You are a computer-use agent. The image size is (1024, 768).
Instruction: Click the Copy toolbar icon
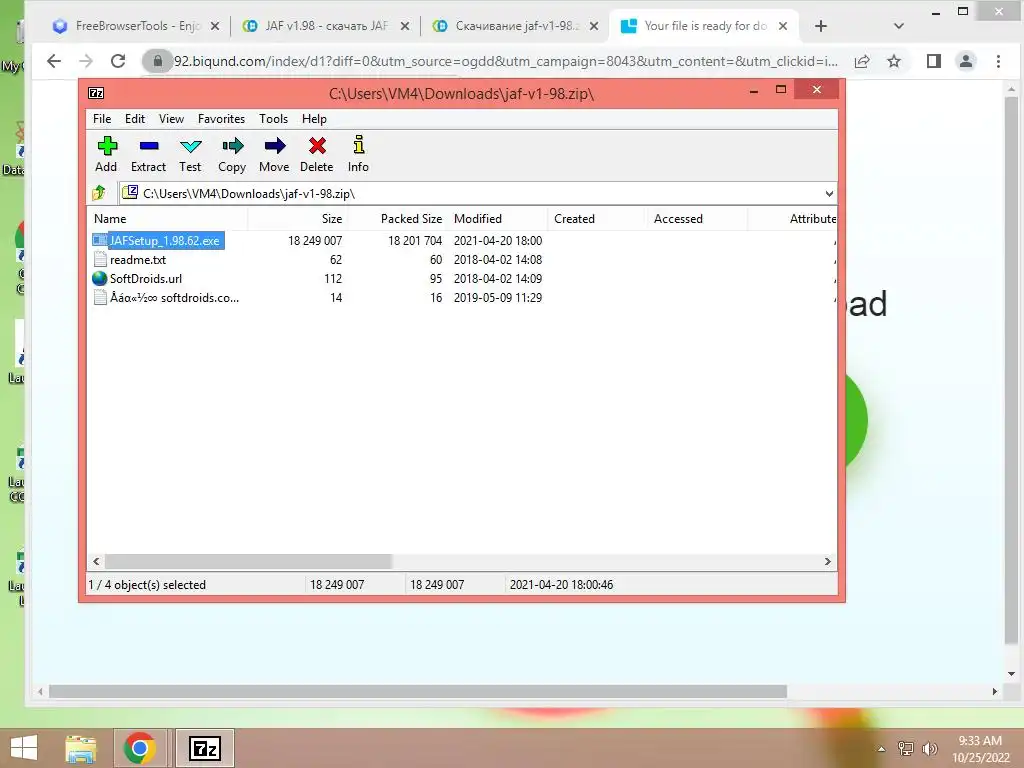[232, 146]
